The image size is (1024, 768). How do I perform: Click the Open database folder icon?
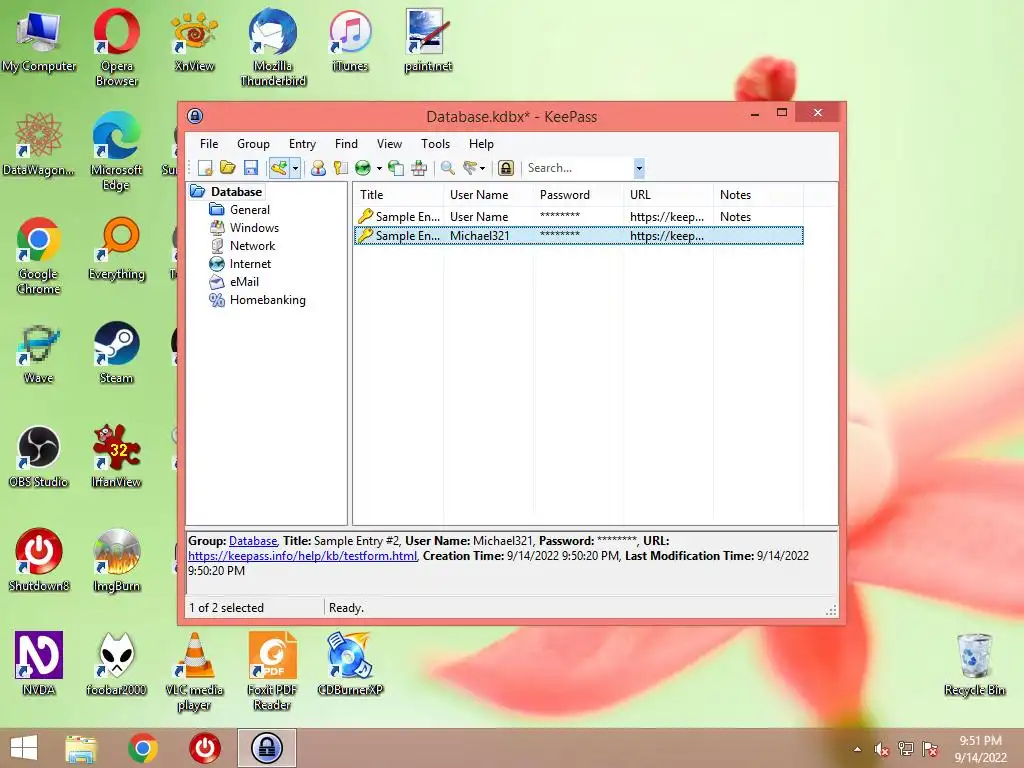(227, 168)
